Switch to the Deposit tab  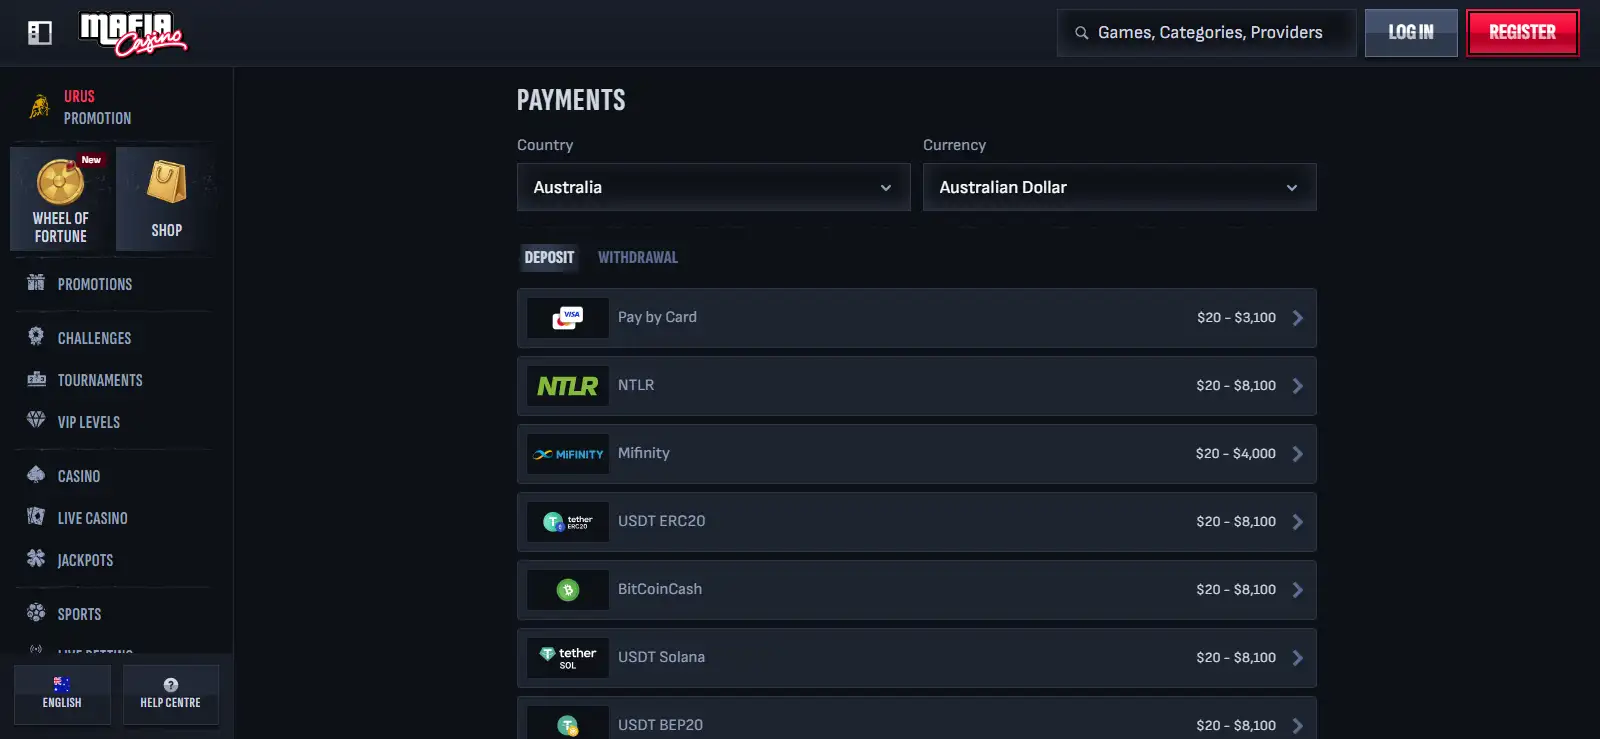point(549,257)
